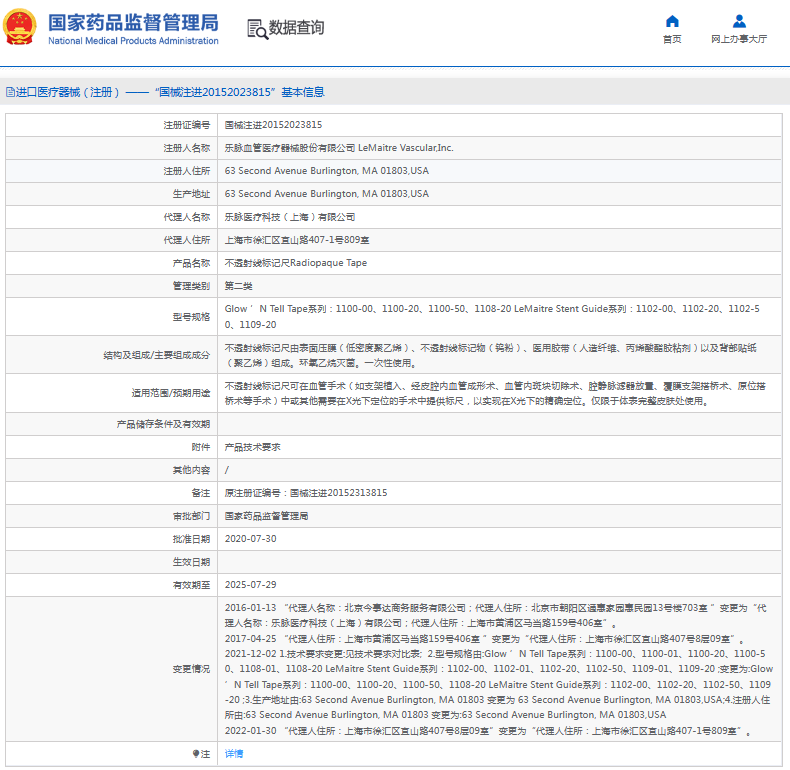Click the 2017-04-25 change record entry
The image size is (790, 770).
point(486,639)
